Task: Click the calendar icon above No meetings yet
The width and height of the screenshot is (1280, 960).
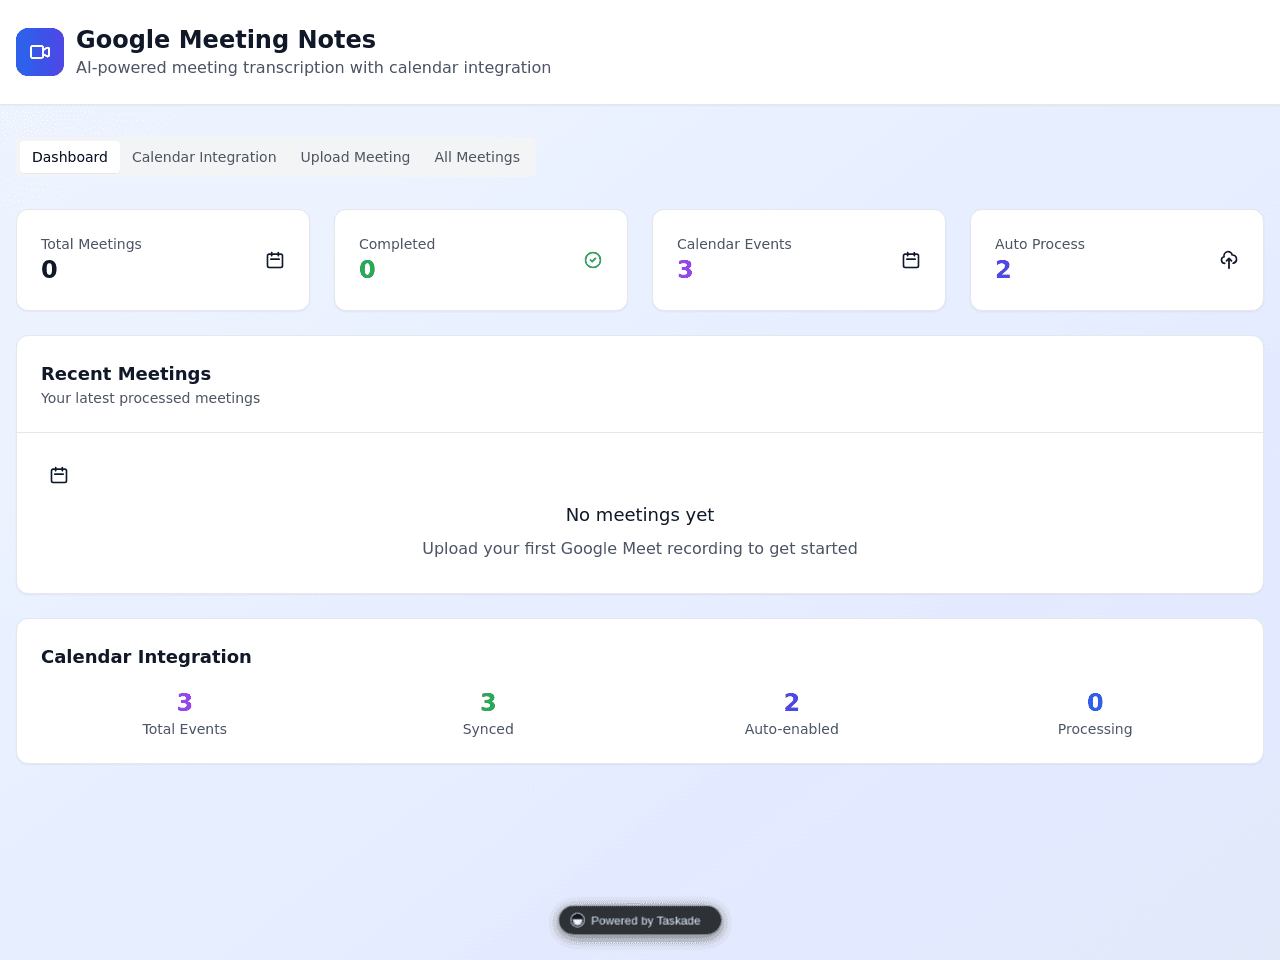Action: [x=59, y=475]
